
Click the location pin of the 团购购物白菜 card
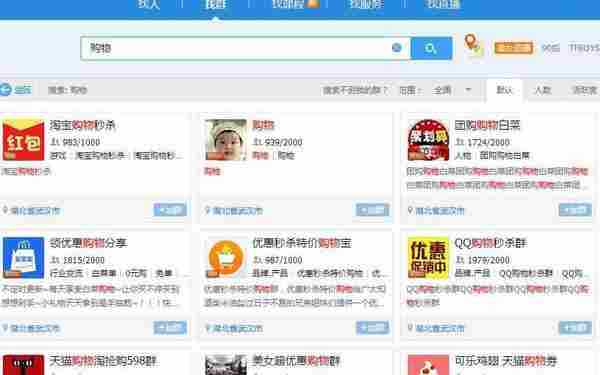point(410,210)
